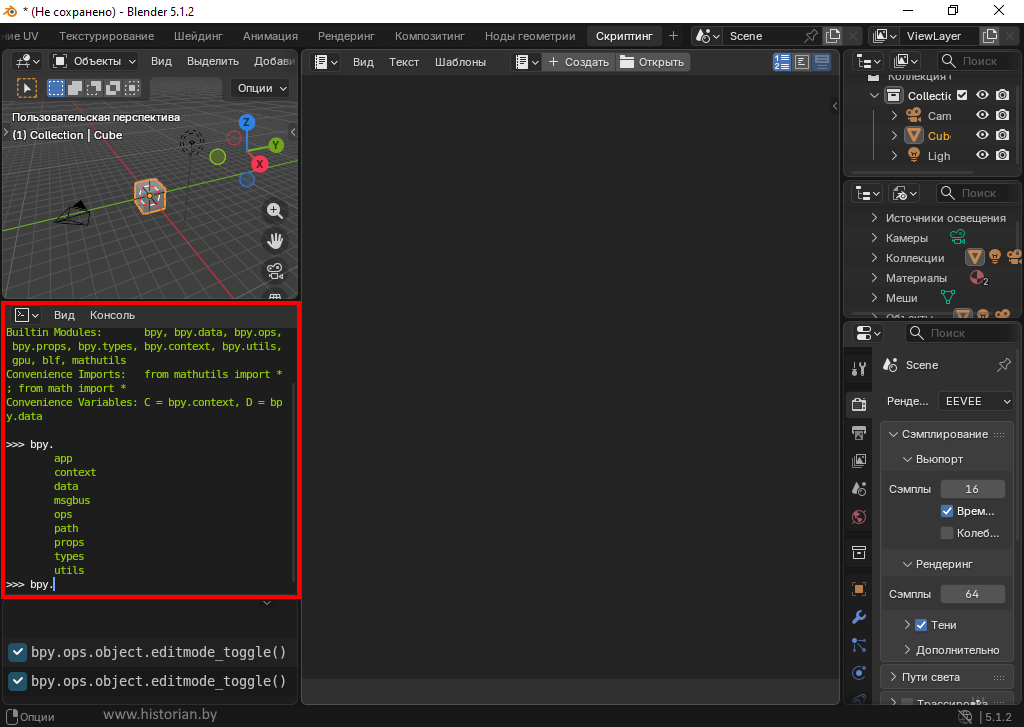Click the Создать button in text editor
The image size is (1024, 727).
pyautogui.click(x=579, y=62)
